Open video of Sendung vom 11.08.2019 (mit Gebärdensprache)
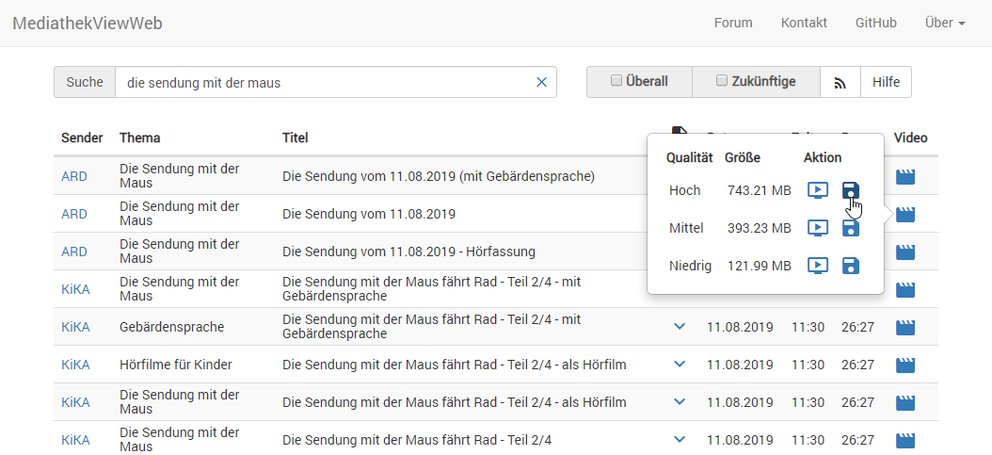The width and height of the screenshot is (992, 455). (x=905, y=177)
